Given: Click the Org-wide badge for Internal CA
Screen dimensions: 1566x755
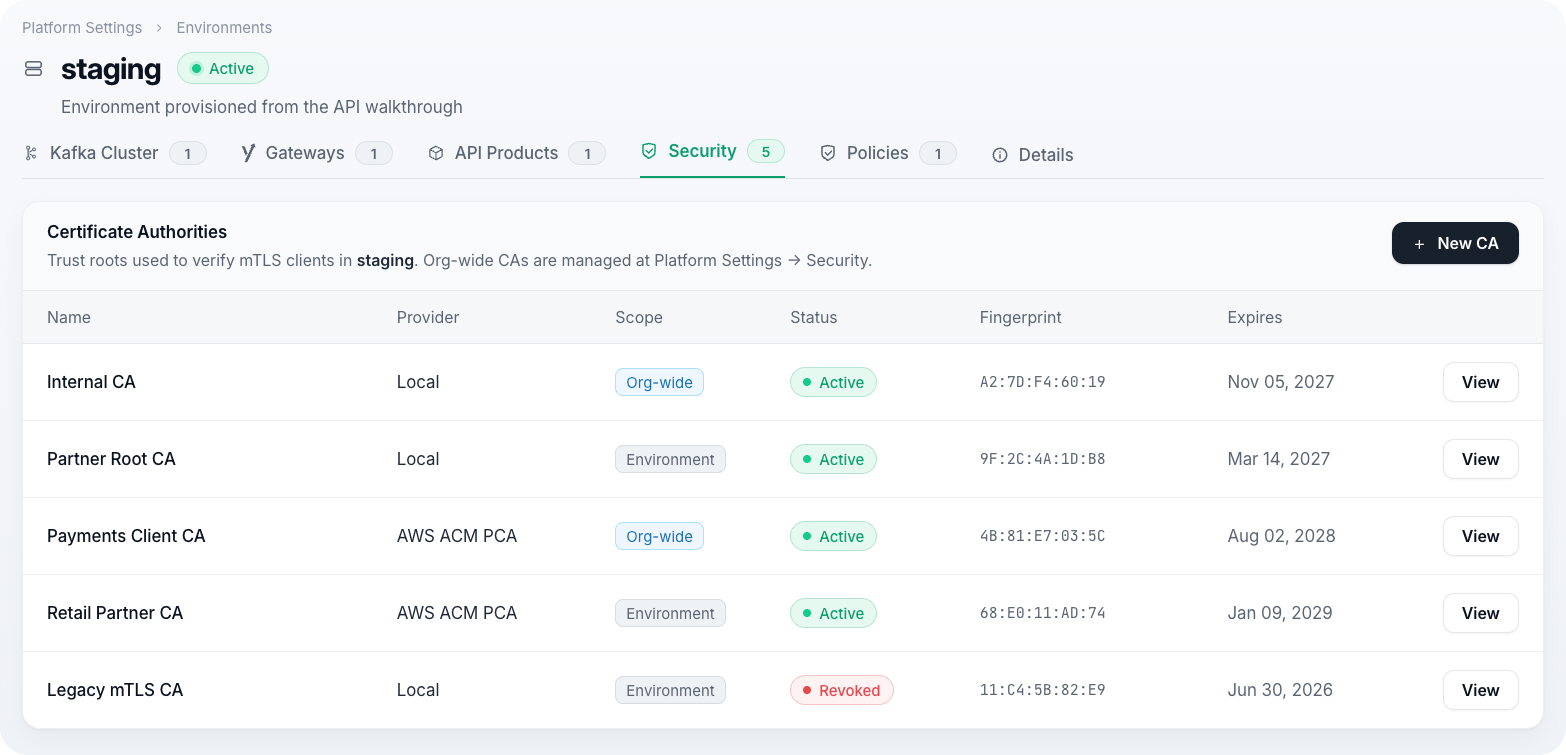Looking at the screenshot, I should [659, 382].
